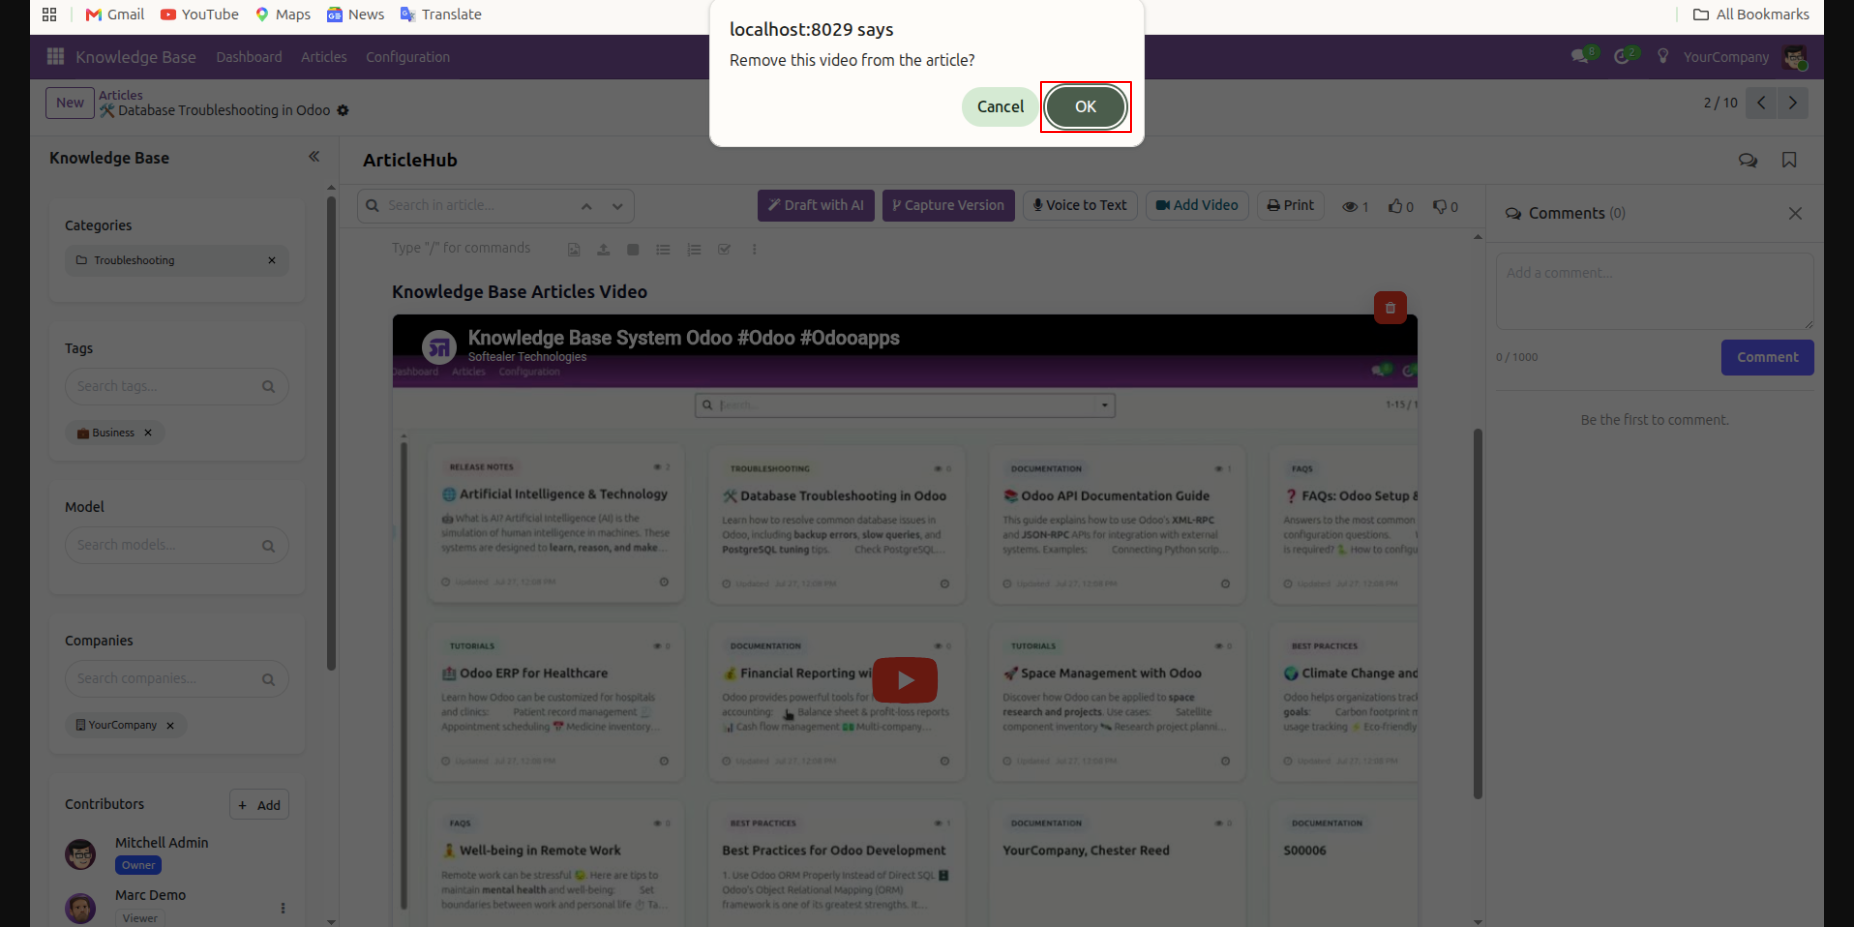Confirm video removal with OK
This screenshot has width=1854, height=927.
click(1085, 106)
